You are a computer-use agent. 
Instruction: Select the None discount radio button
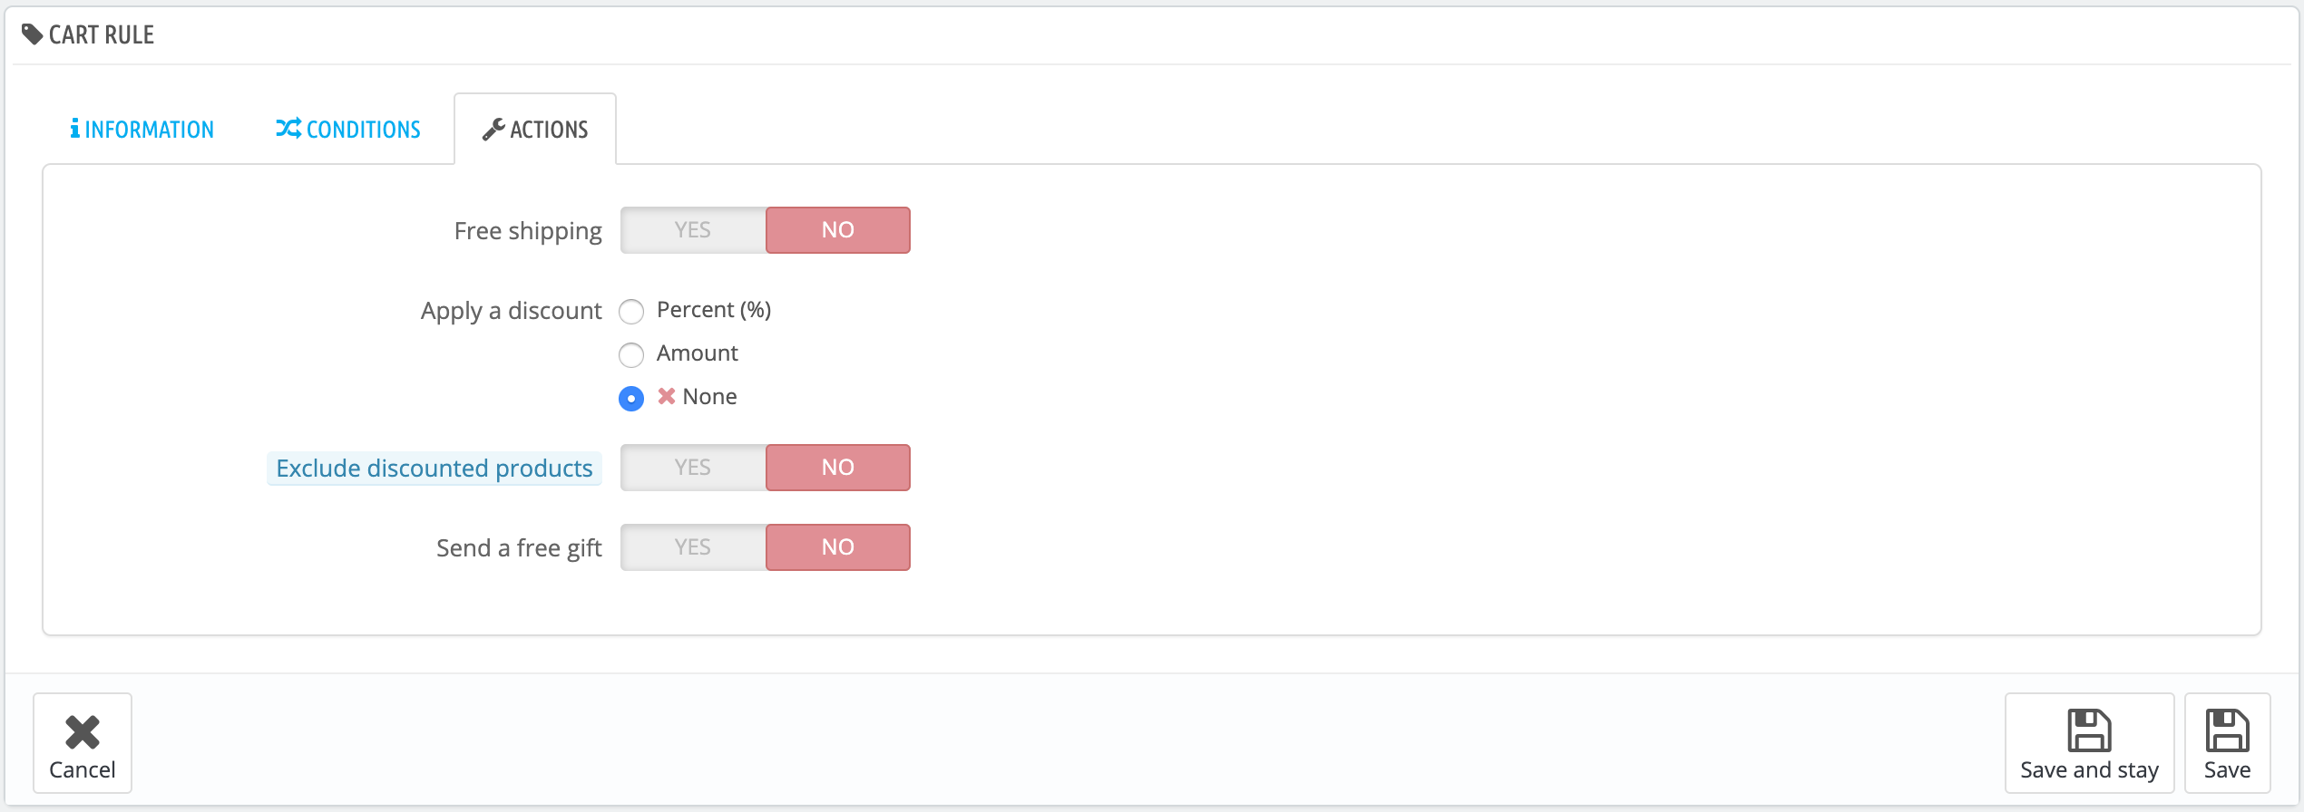pos(631,398)
